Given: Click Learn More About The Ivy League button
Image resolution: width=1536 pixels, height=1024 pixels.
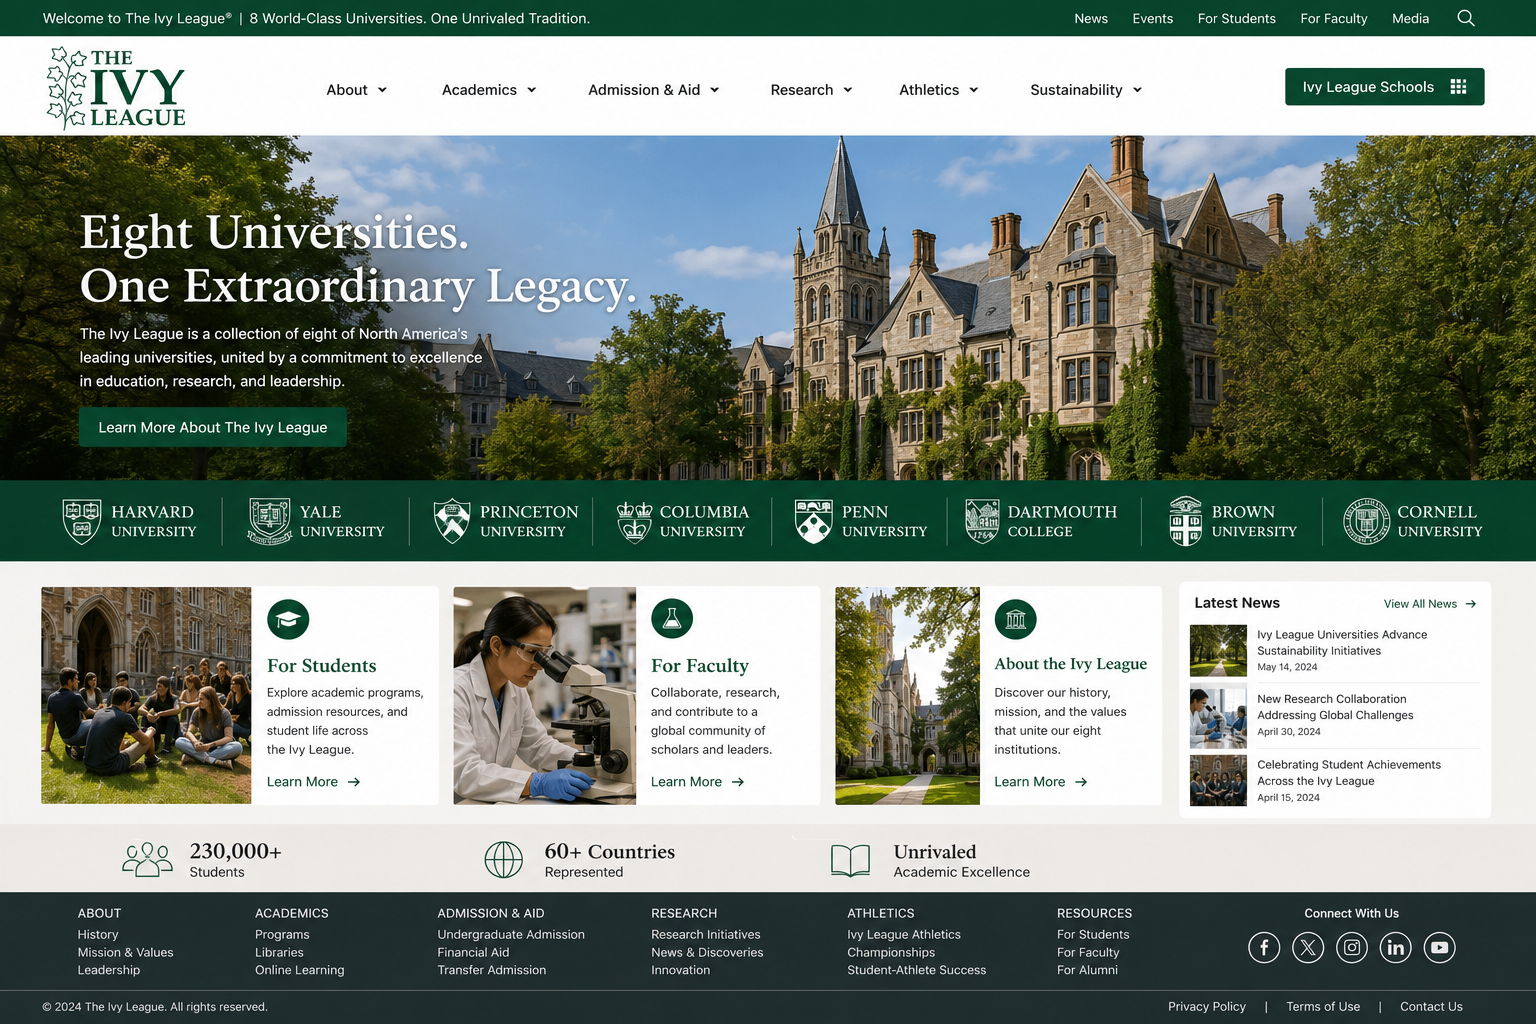Looking at the screenshot, I should click(213, 427).
